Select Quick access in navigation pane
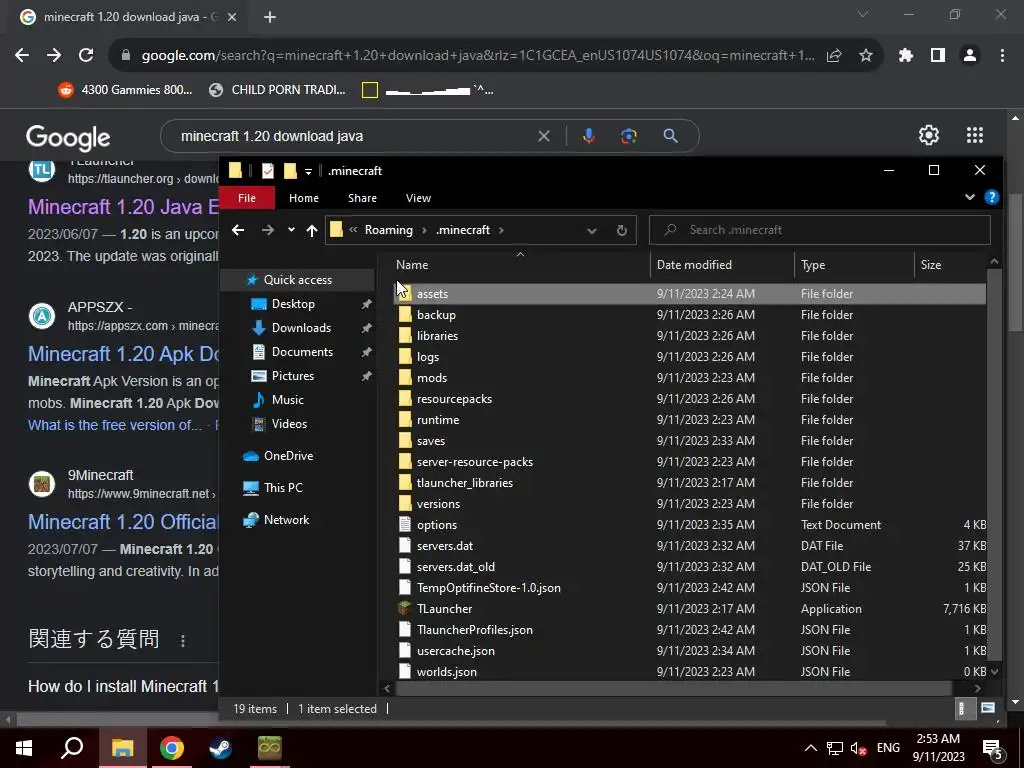The height and width of the screenshot is (768, 1024). [298, 280]
